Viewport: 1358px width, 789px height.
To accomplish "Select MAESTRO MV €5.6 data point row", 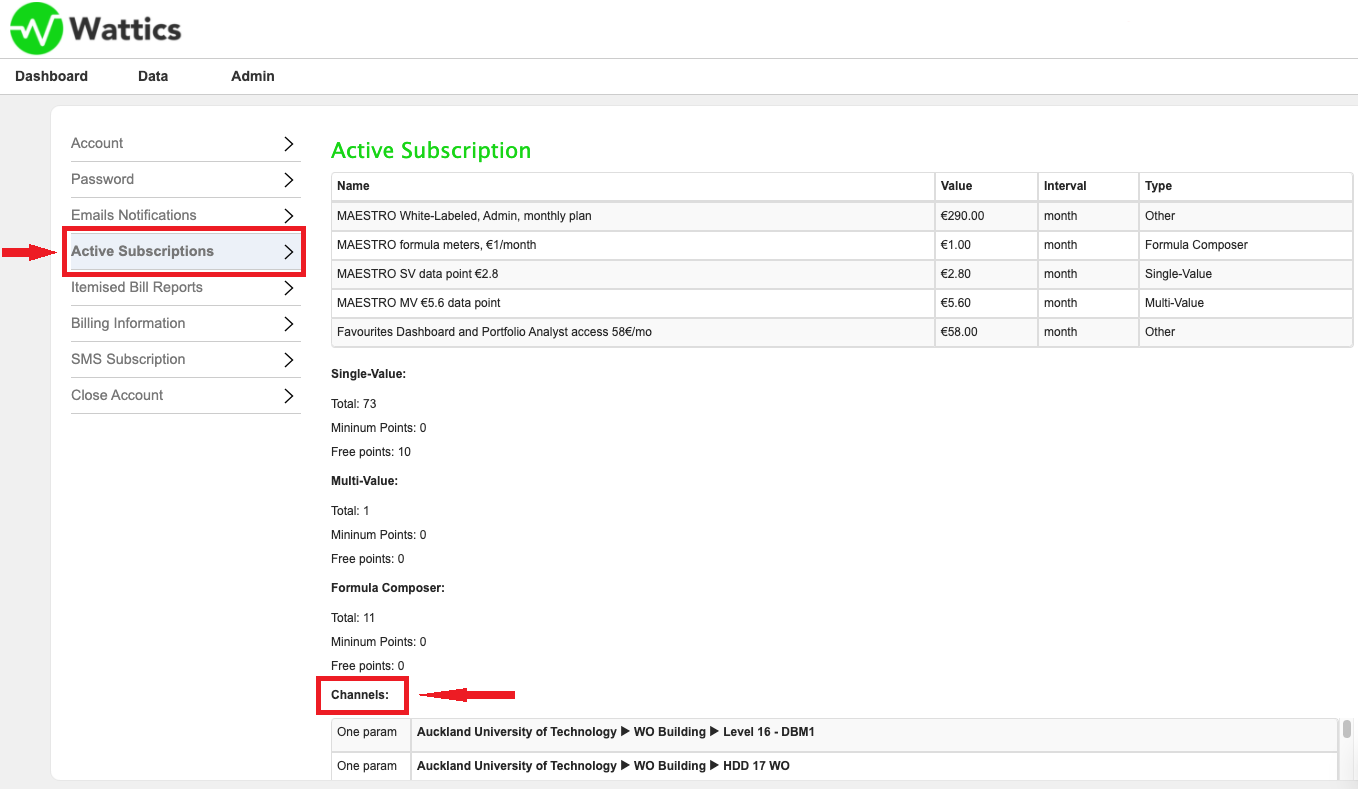I will pyautogui.click(x=842, y=303).
